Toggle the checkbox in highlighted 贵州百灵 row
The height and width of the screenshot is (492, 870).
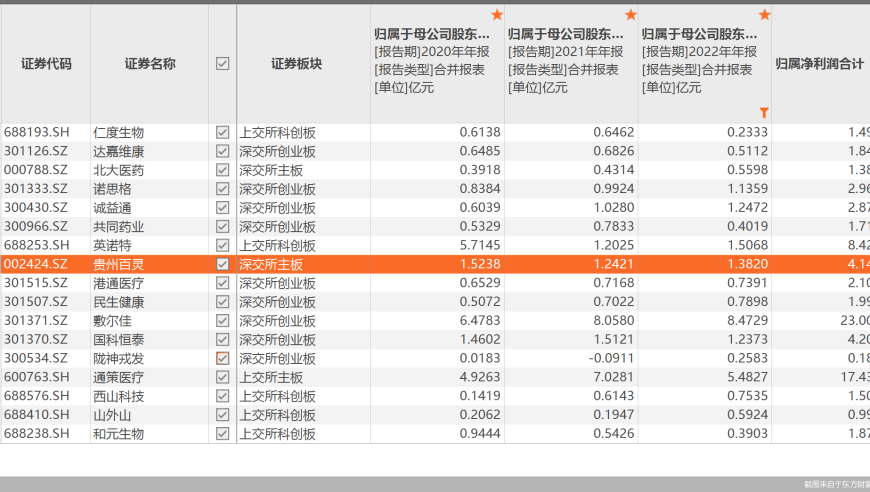coord(222,264)
